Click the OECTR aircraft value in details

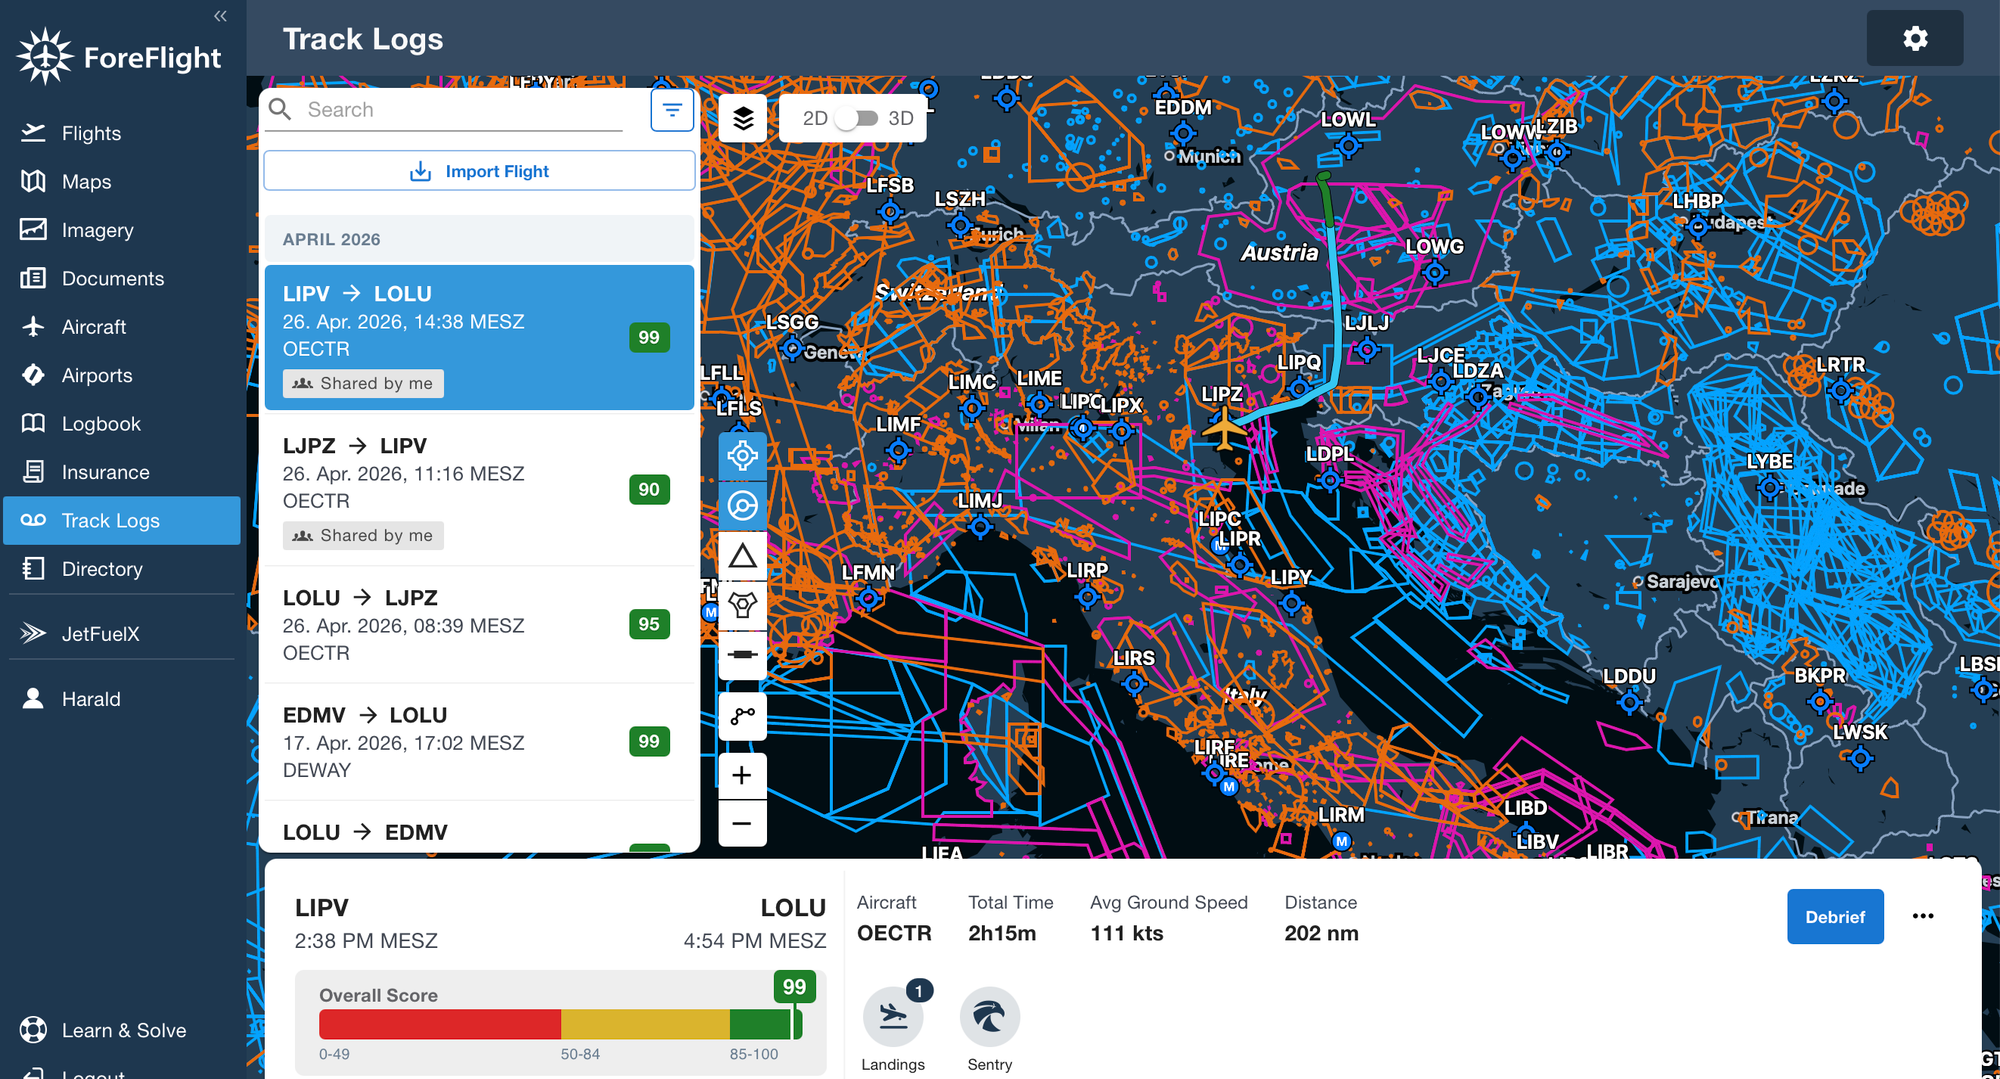[894, 933]
